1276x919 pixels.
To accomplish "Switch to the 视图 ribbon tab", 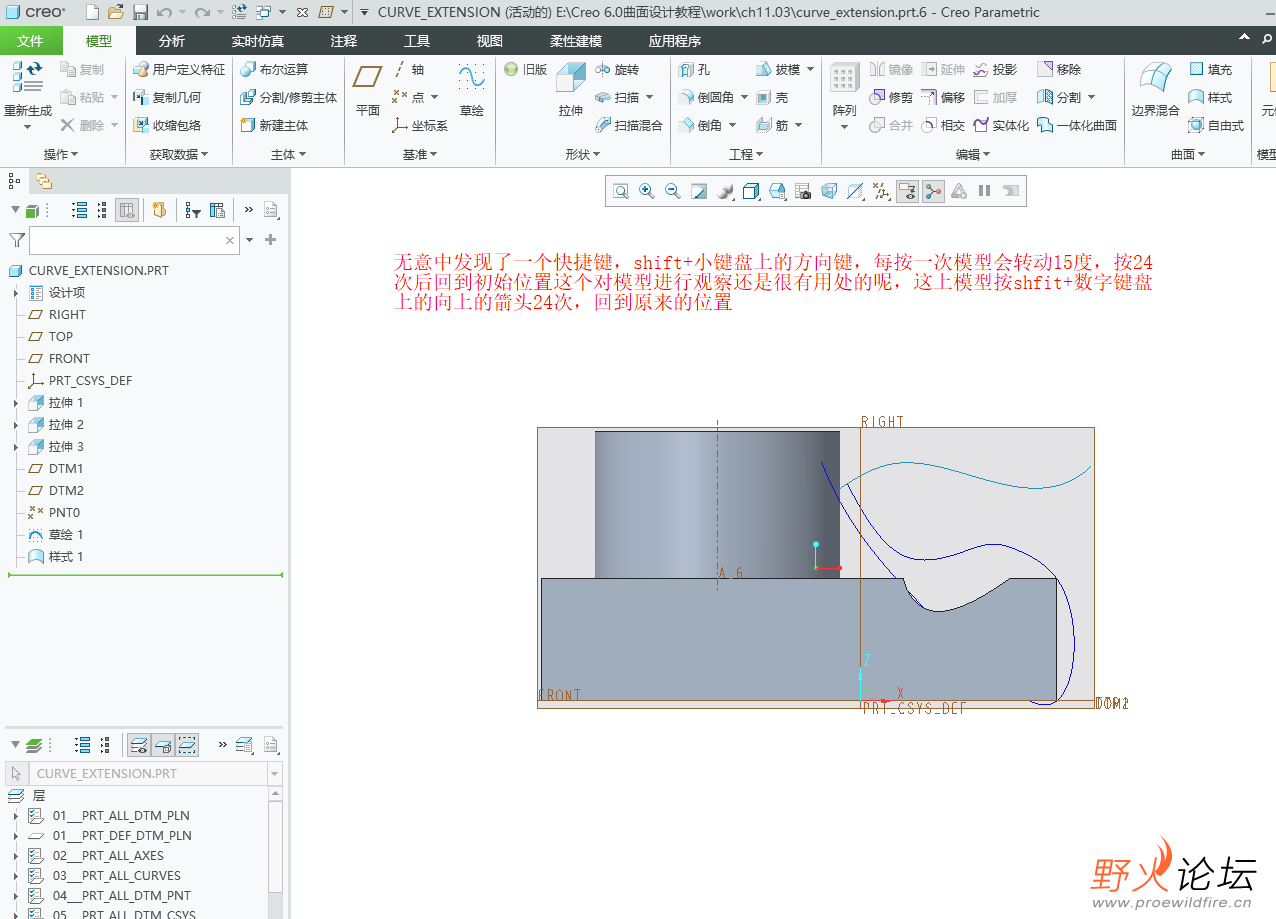I will (x=490, y=41).
